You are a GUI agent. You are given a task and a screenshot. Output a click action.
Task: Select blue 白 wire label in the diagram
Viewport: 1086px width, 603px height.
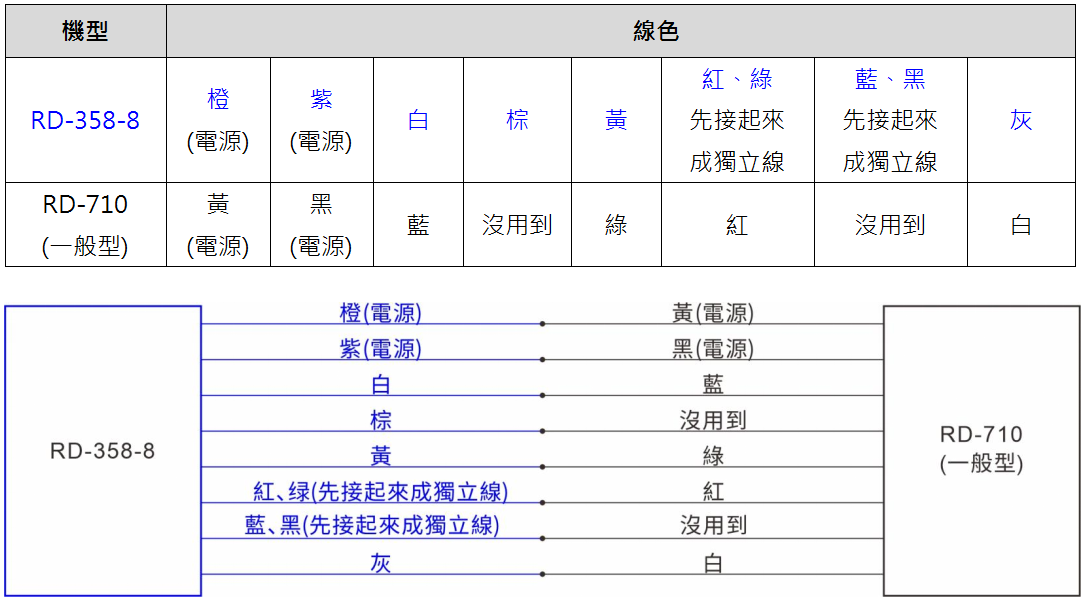381,384
